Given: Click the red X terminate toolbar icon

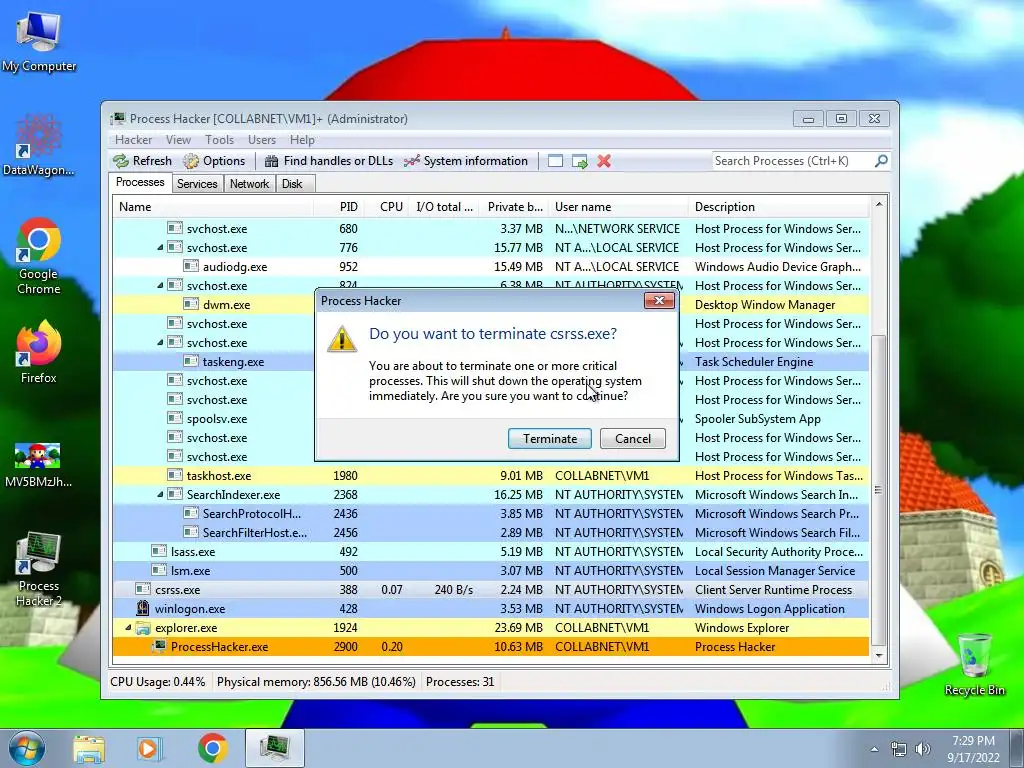Looking at the screenshot, I should point(604,161).
